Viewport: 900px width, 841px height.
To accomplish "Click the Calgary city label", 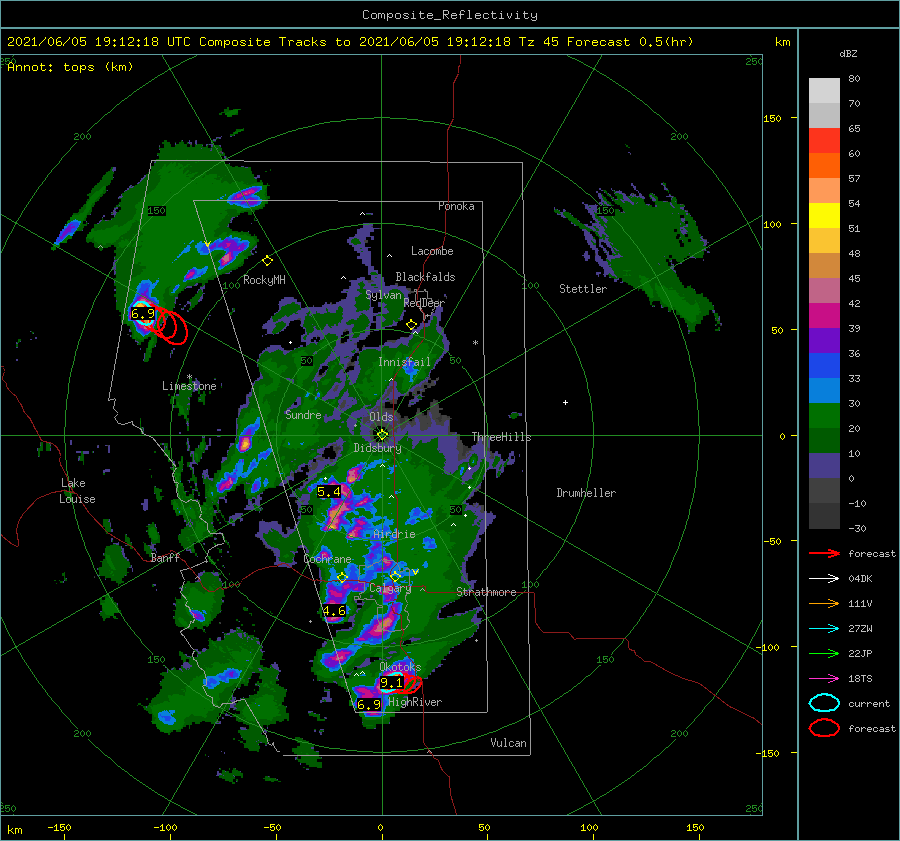I will tap(390, 588).
